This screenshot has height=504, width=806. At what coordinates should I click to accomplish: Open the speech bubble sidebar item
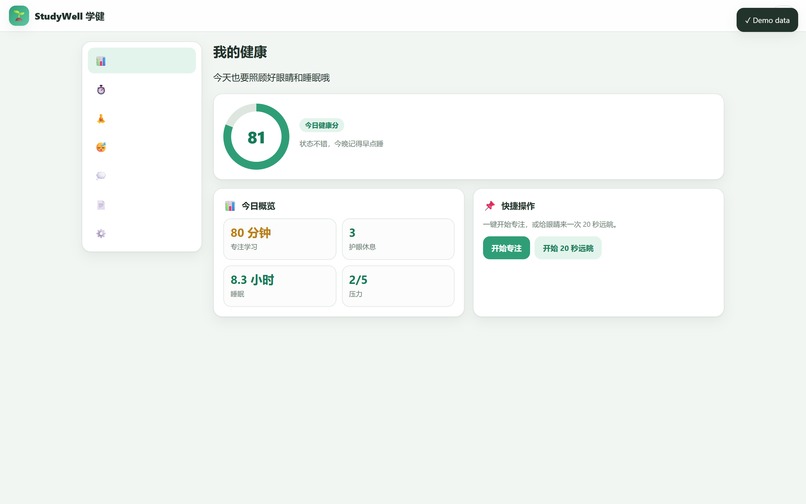pos(142,176)
